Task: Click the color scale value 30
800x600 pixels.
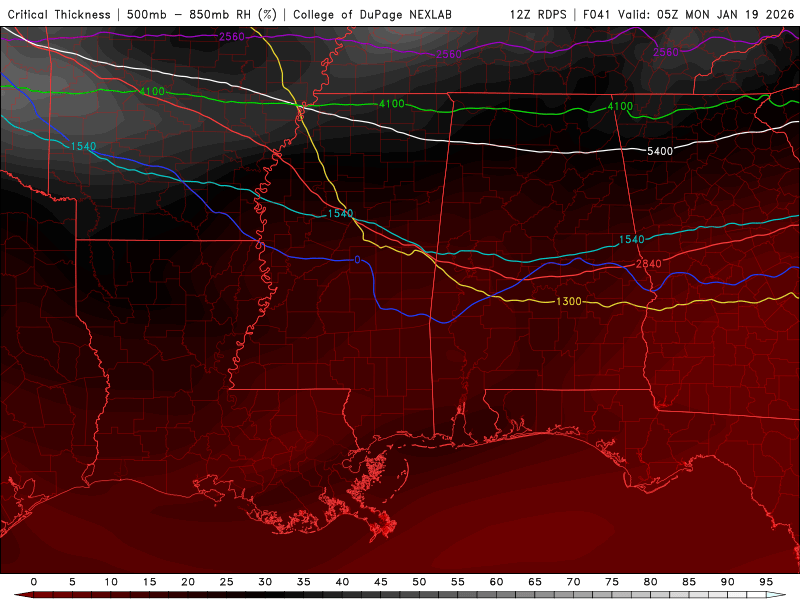Action: pyautogui.click(x=265, y=582)
